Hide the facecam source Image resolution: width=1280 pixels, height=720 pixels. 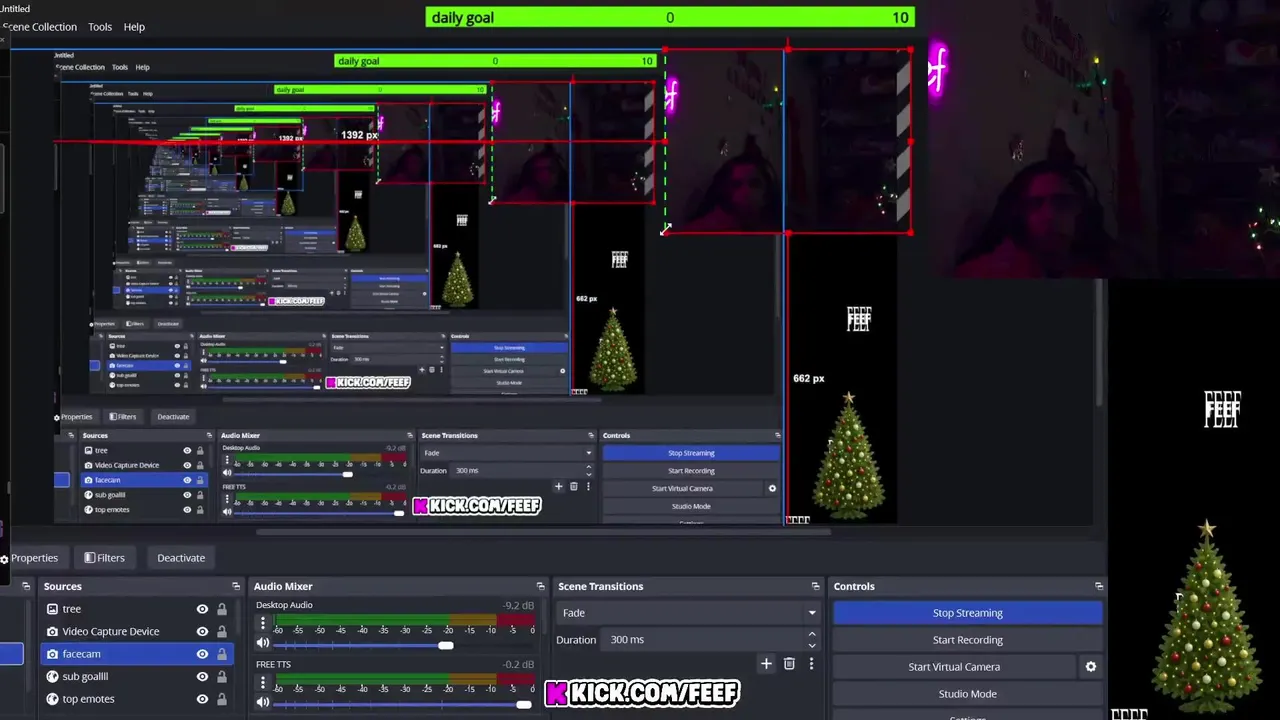pyautogui.click(x=202, y=654)
